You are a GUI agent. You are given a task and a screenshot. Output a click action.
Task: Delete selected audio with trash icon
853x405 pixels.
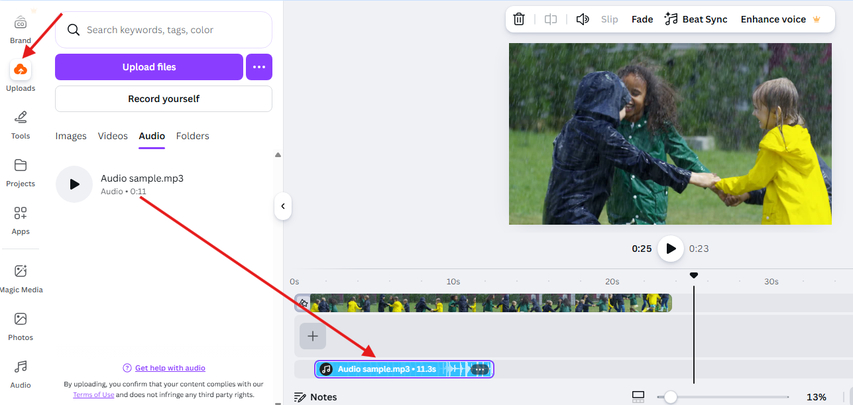pos(519,19)
